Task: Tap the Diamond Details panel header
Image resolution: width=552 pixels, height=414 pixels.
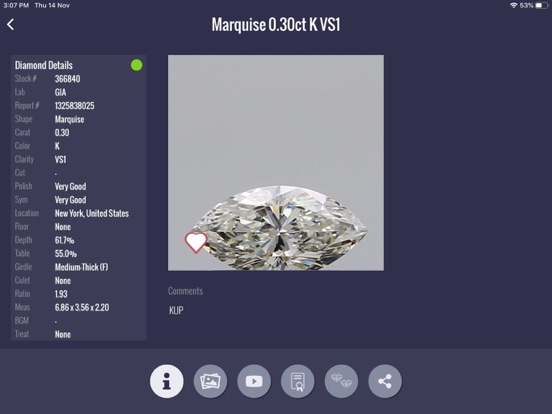Action: 44,65
